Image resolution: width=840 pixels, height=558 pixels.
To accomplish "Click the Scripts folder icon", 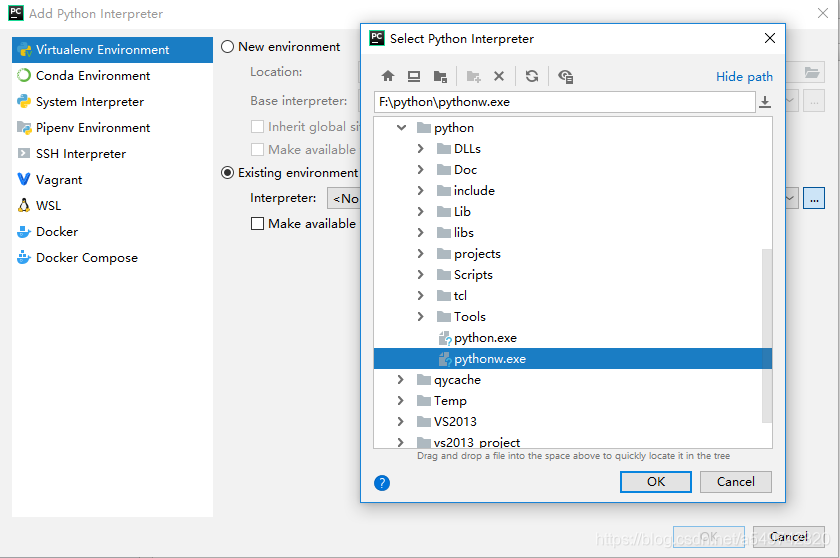I will [444, 275].
